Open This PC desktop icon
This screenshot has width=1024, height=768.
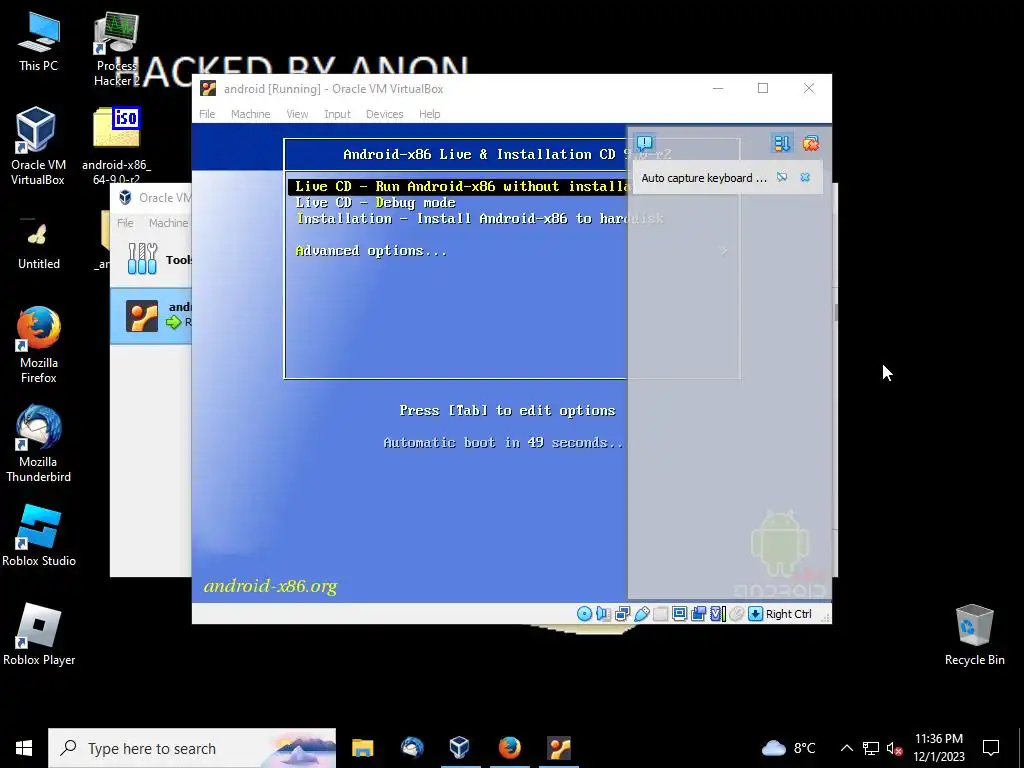point(38,42)
